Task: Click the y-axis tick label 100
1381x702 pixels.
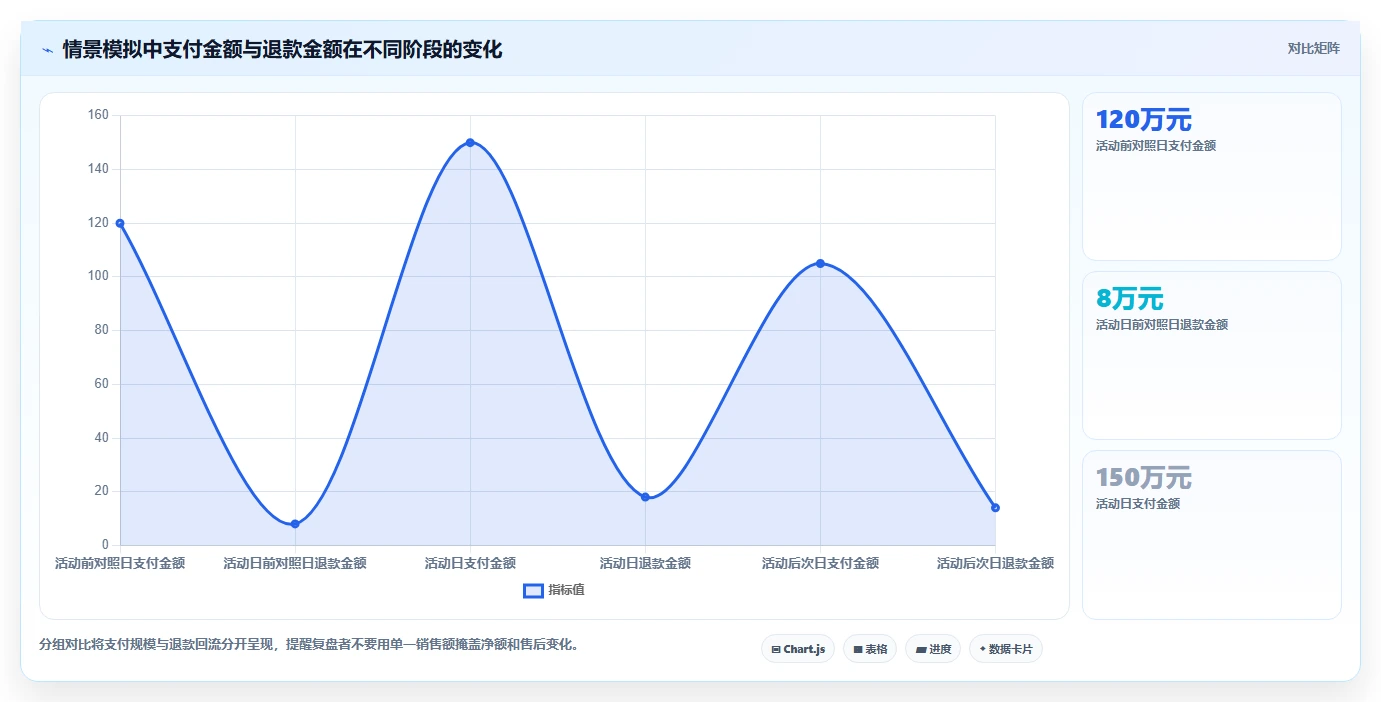Action: click(x=98, y=276)
